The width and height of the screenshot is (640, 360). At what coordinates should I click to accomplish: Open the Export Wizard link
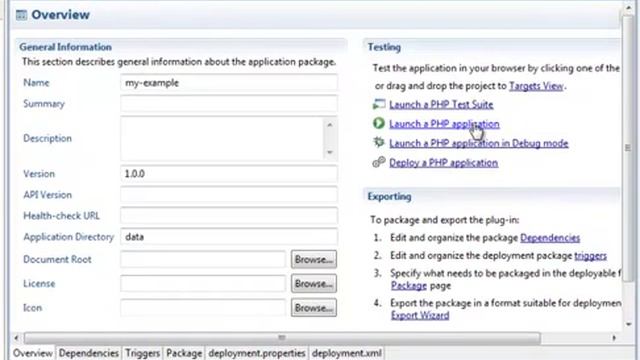coord(420,316)
